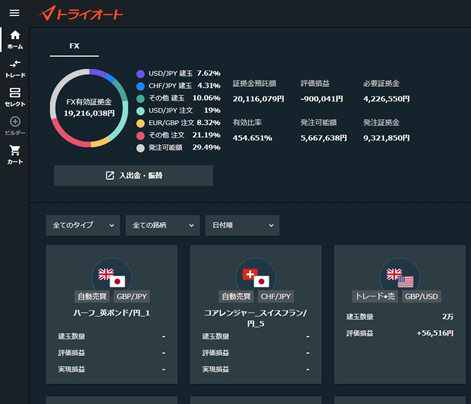Click GBP/USD flag pair icon
The width and height of the screenshot is (471, 404).
[x=400, y=277]
